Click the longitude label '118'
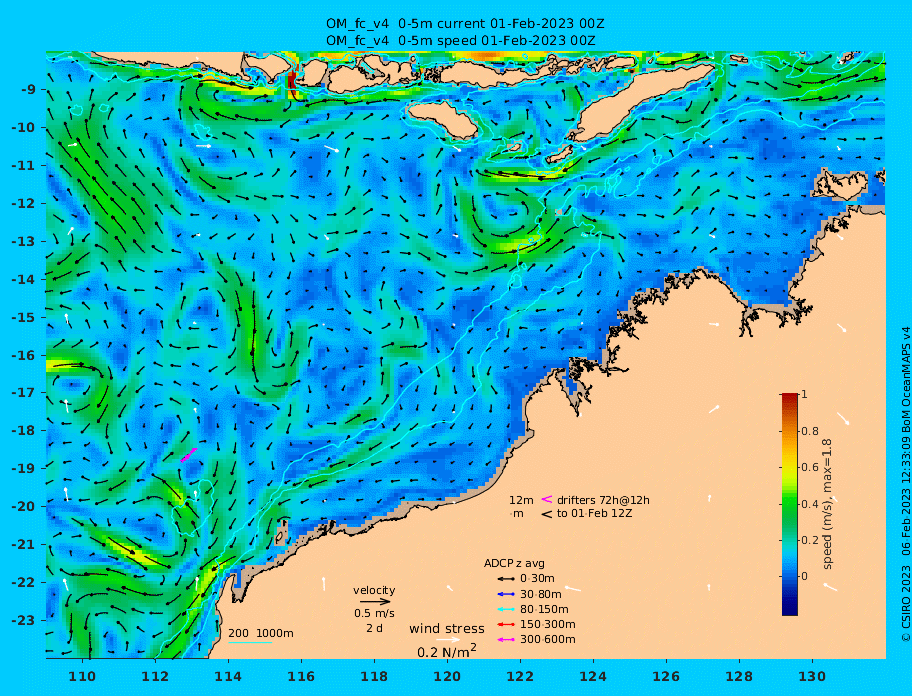The image size is (912, 696). 375,676
